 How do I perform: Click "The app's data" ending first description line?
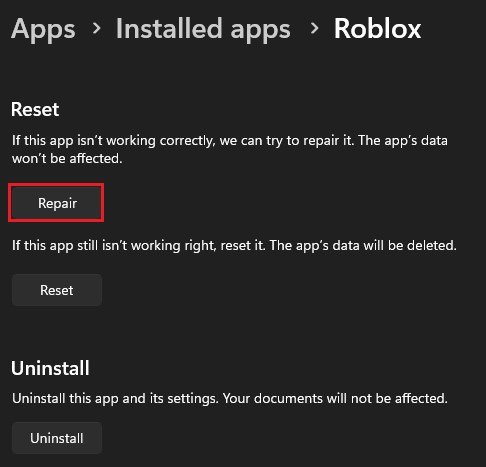tap(403, 141)
